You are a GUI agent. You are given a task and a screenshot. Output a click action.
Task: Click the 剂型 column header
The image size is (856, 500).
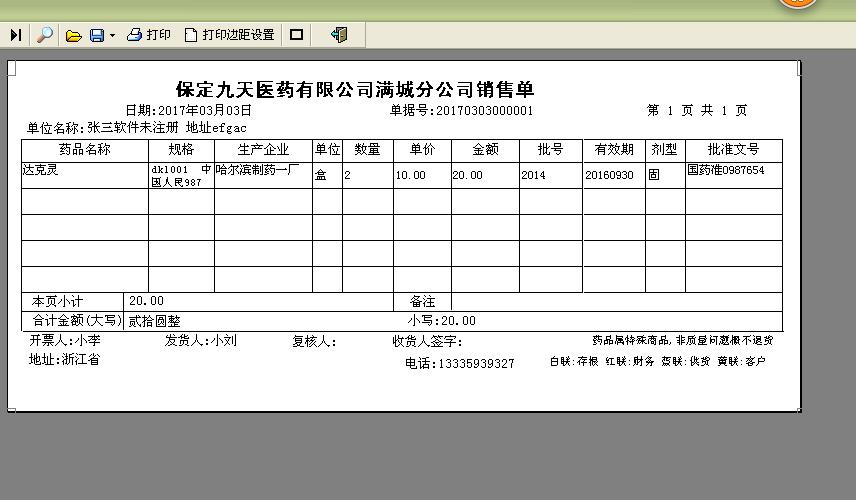[664, 150]
